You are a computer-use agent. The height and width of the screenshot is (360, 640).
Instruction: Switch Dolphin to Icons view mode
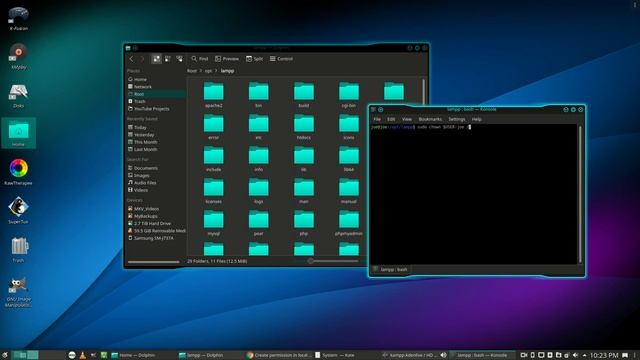(x=156, y=59)
